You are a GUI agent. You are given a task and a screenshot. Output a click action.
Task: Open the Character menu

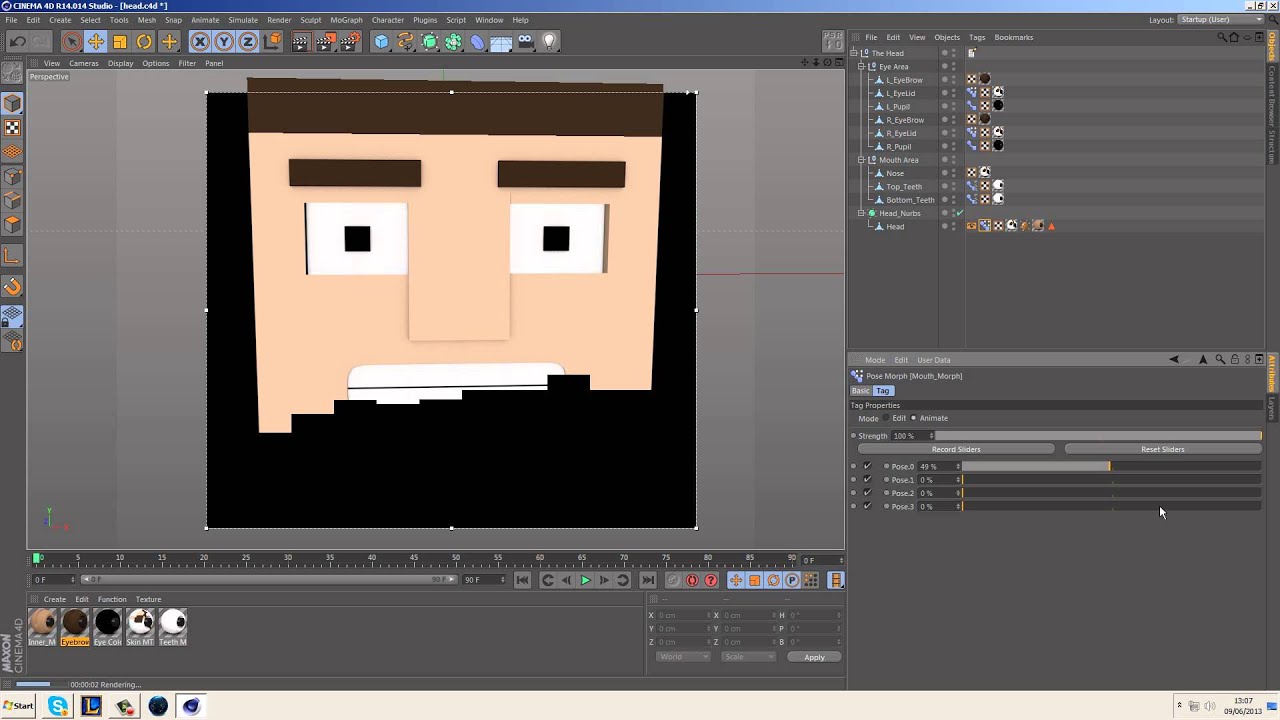(388, 20)
